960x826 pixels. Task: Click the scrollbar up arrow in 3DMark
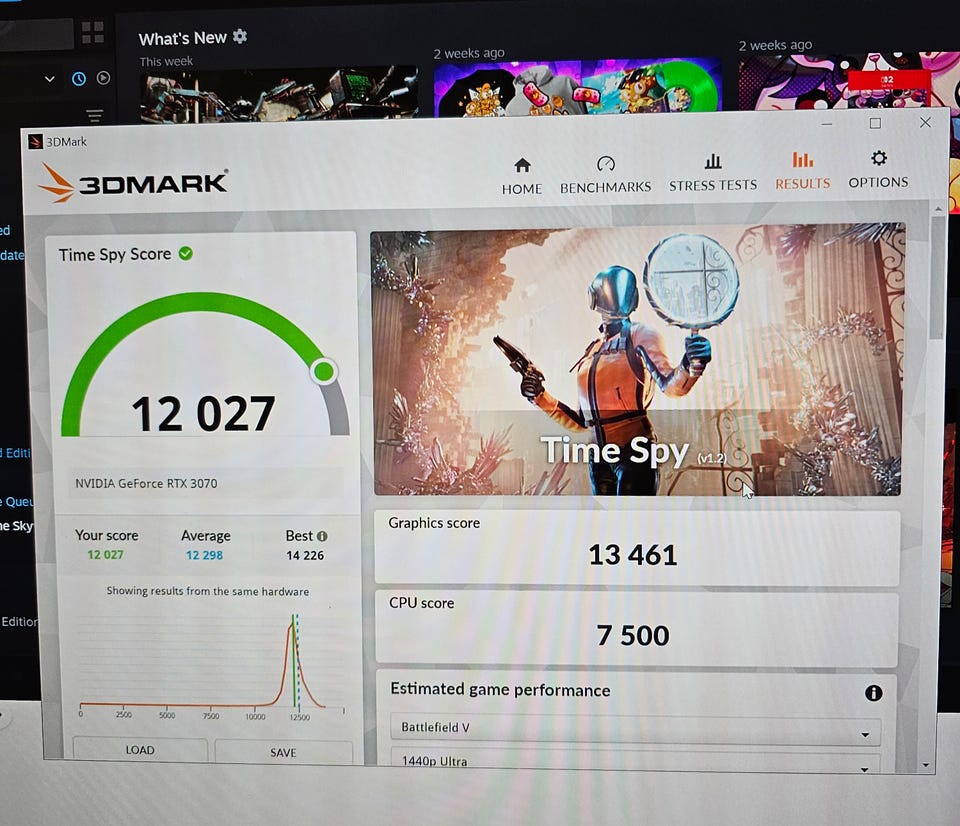pos(938,209)
